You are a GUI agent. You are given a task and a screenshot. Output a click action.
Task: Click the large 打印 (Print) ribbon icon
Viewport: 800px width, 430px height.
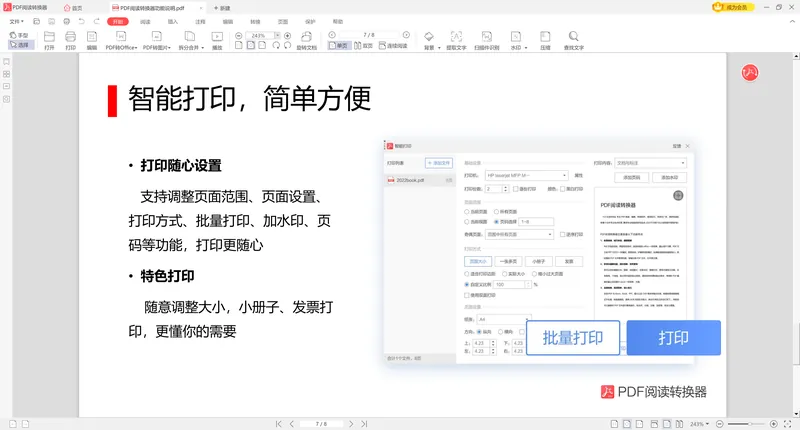(x=70, y=37)
